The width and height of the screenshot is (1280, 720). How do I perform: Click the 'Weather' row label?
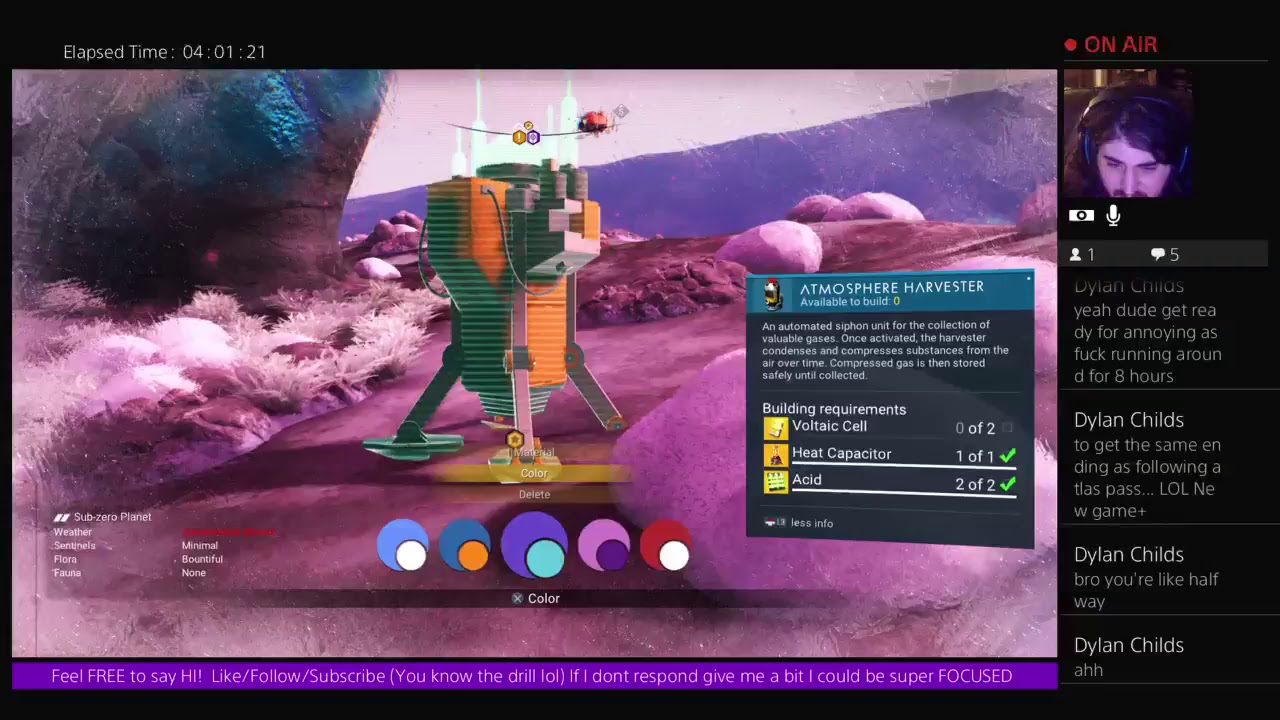72,532
